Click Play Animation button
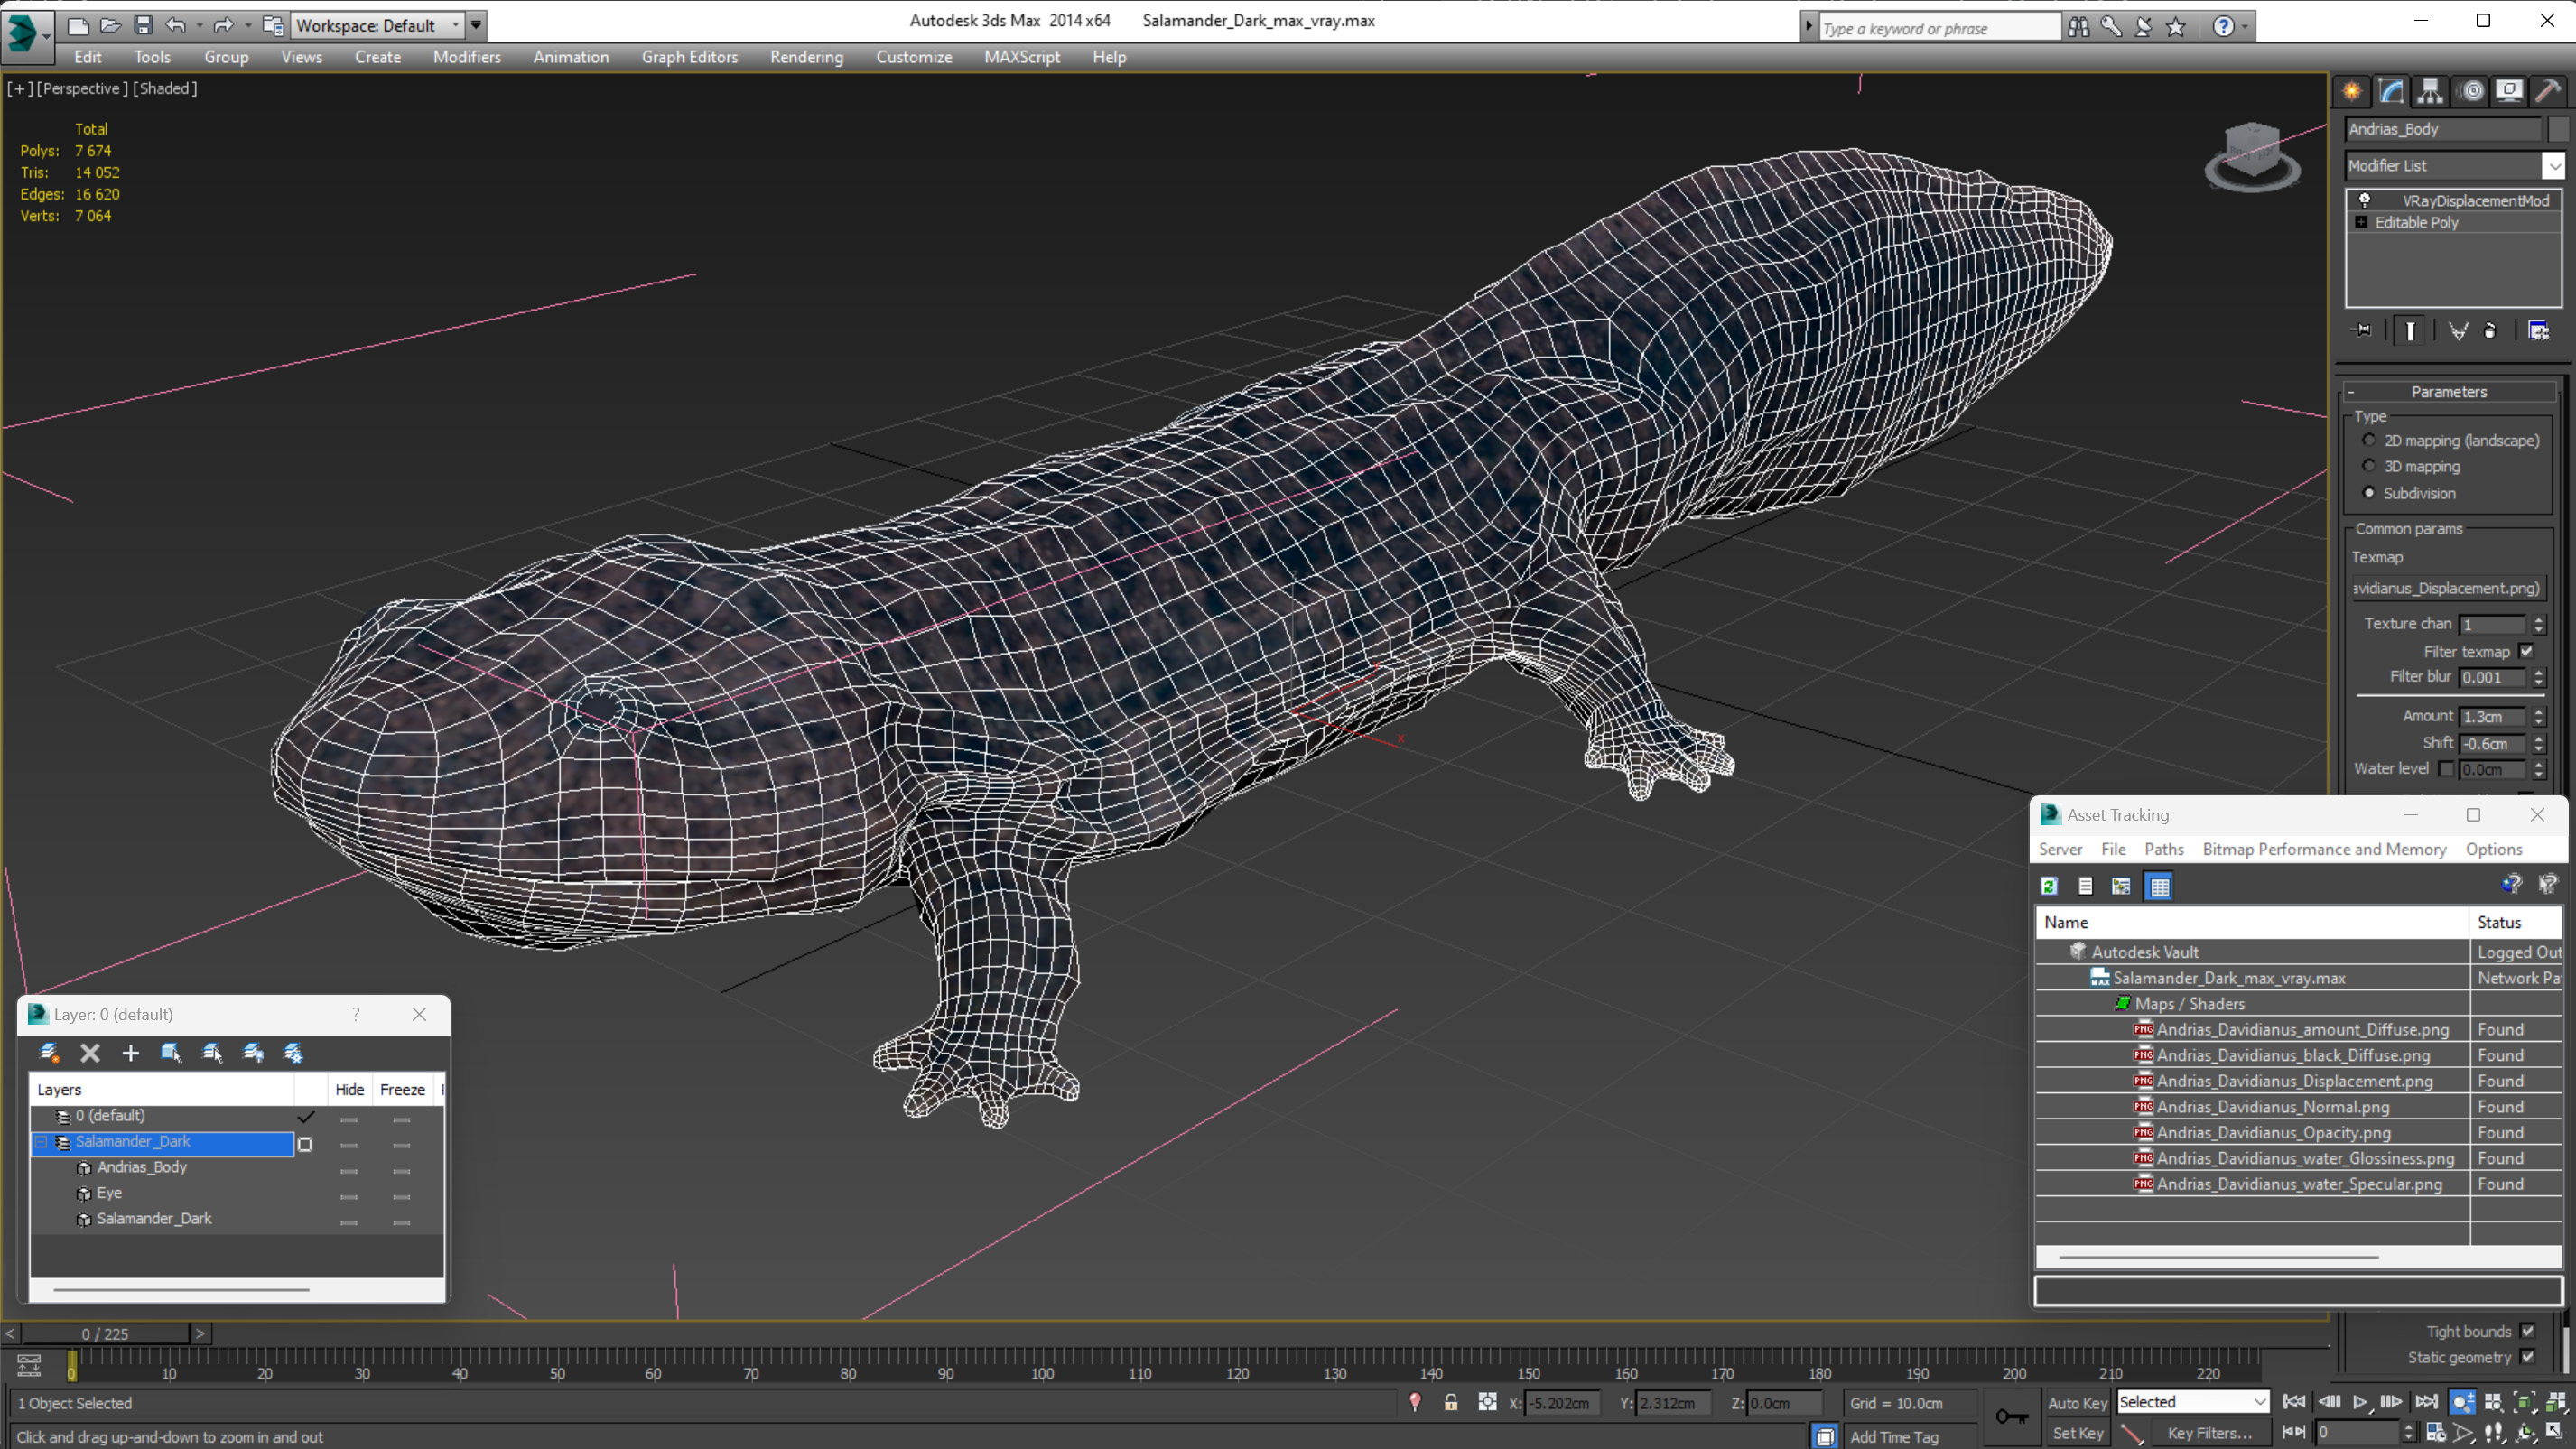This screenshot has width=2576, height=1449. [x=2360, y=1402]
